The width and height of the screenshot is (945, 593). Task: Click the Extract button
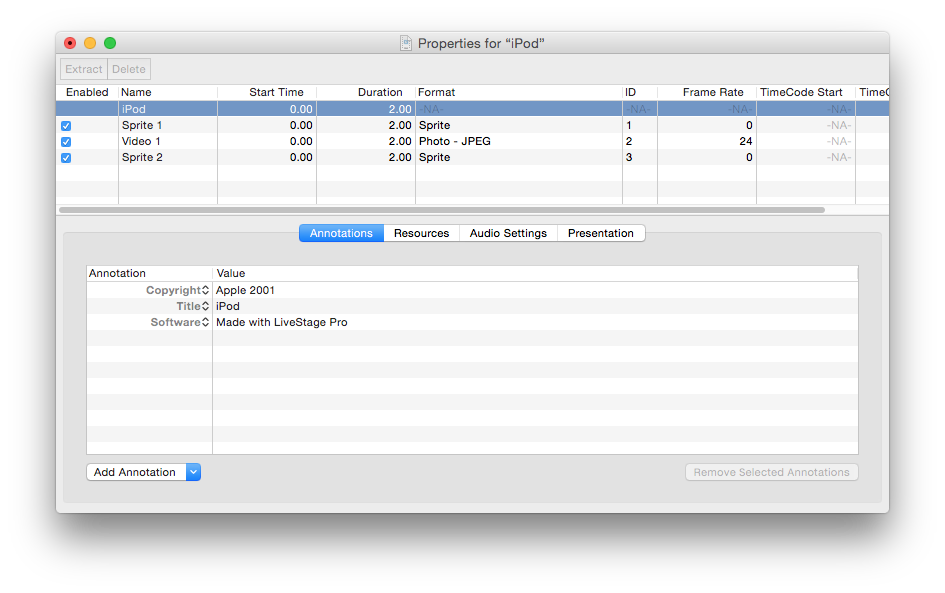click(84, 69)
